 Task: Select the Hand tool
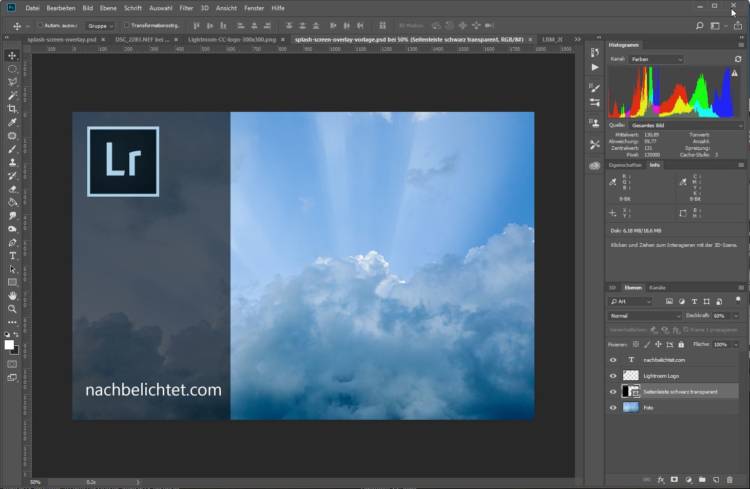point(12,295)
